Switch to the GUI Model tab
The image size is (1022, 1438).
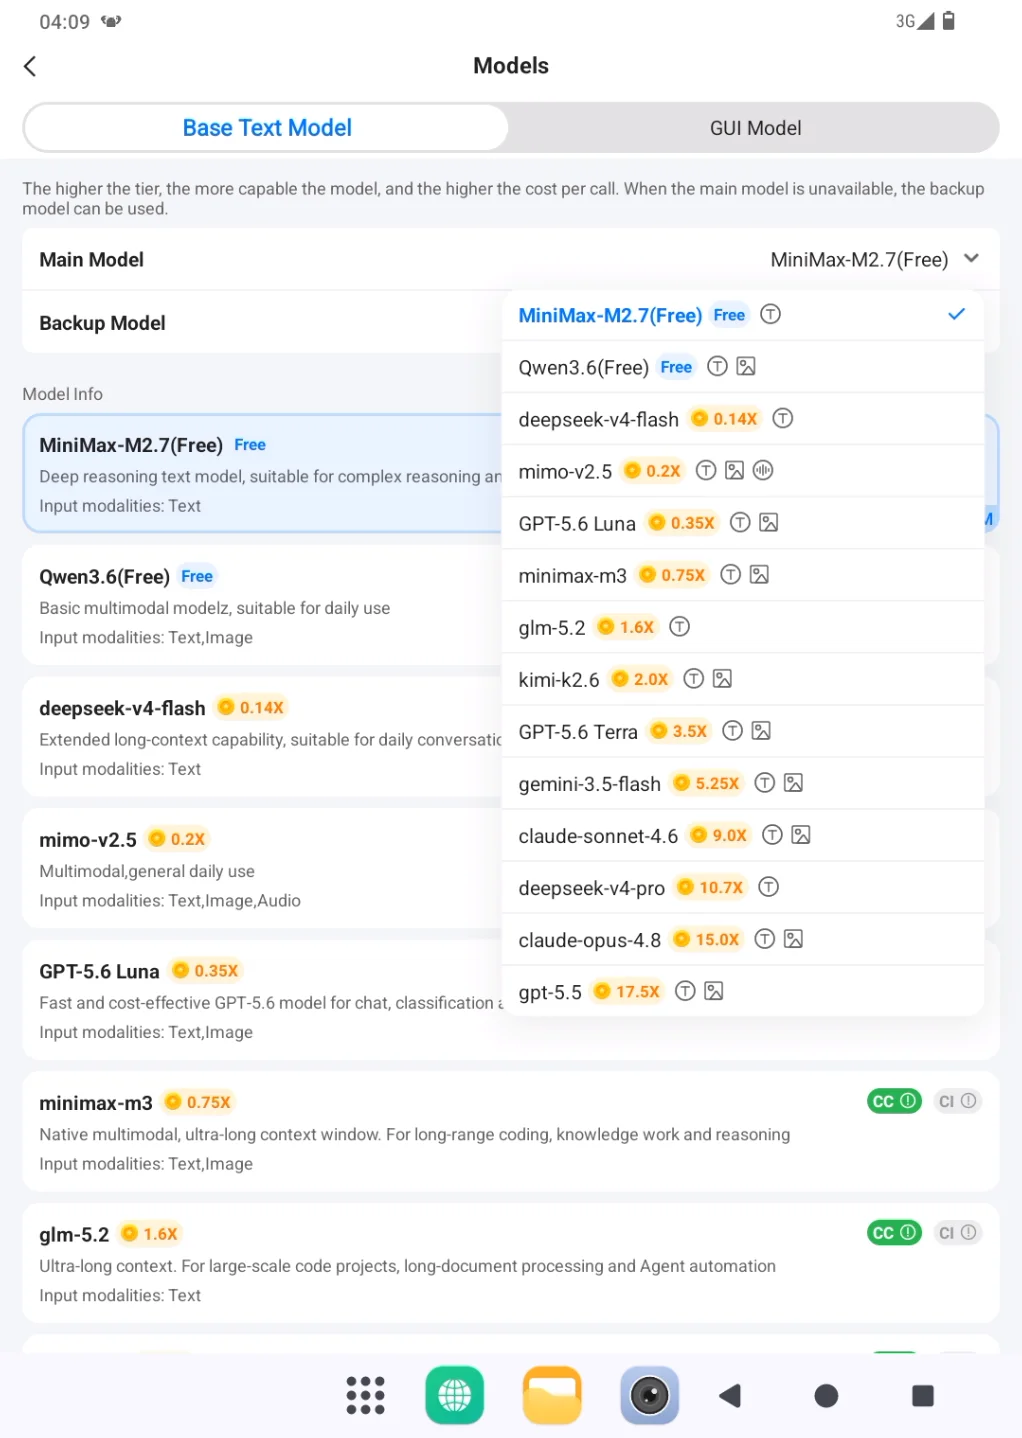755,128
